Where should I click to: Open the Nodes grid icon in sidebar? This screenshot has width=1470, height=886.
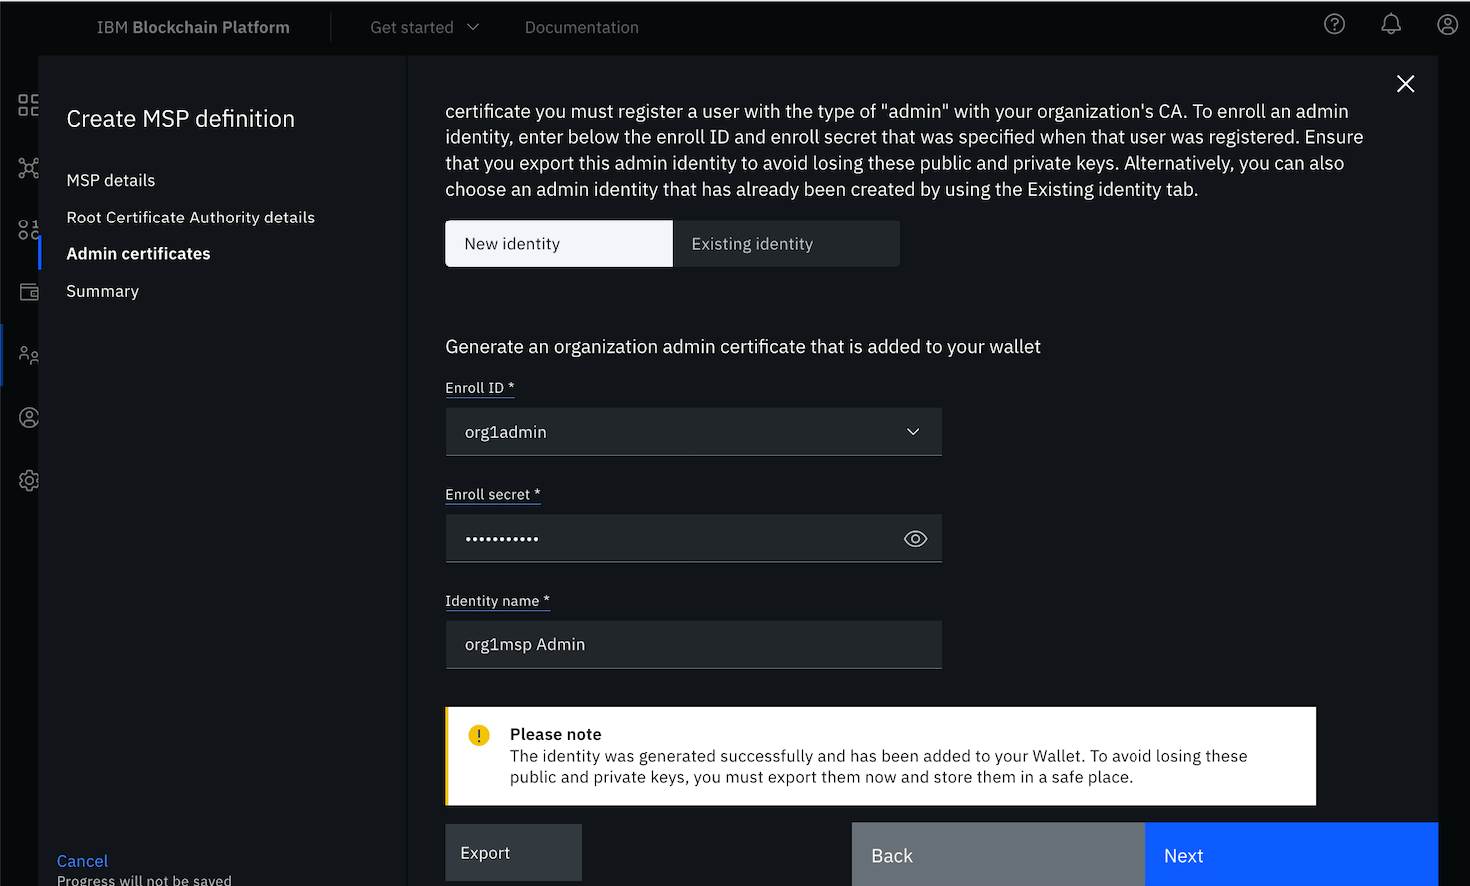[28, 105]
